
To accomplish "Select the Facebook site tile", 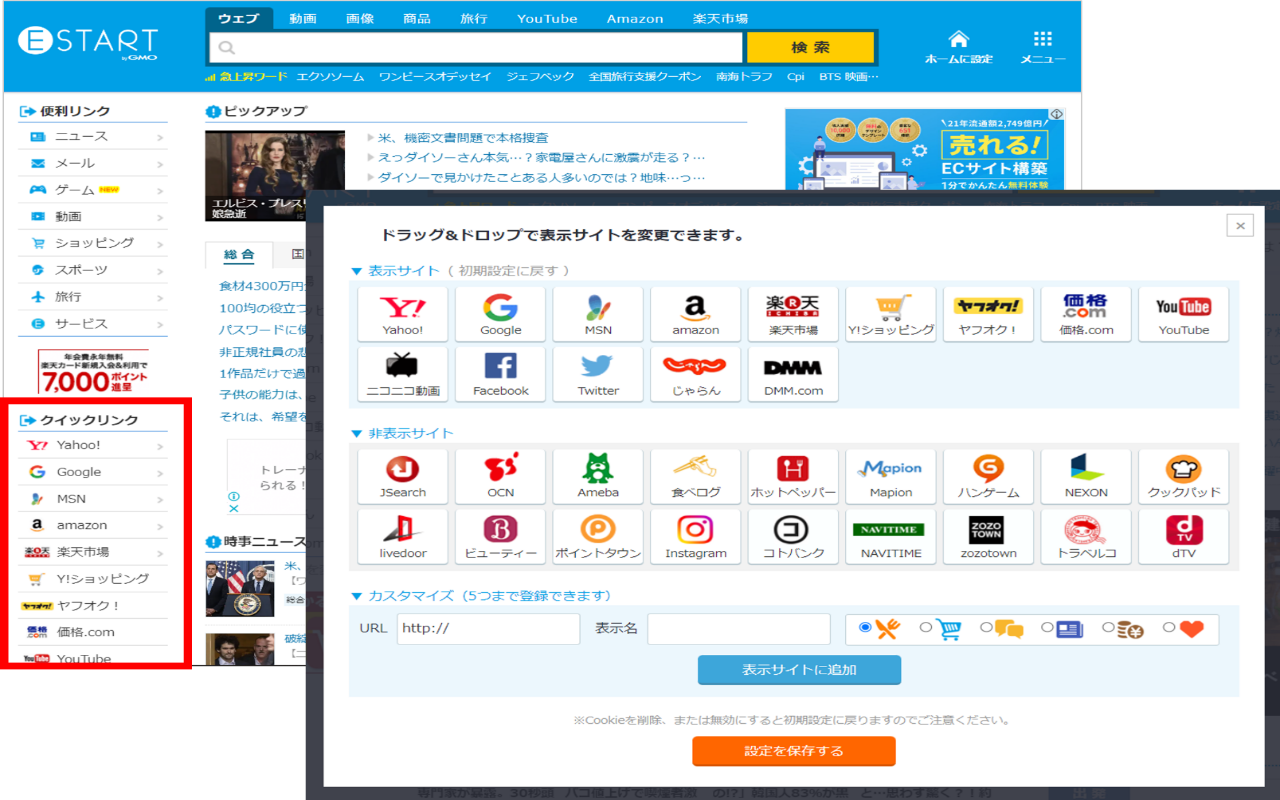I will tap(500, 375).
